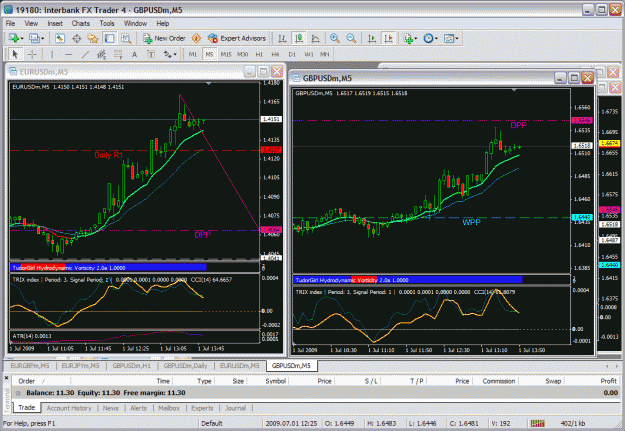Switch chart type to bar chart

pos(282,38)
